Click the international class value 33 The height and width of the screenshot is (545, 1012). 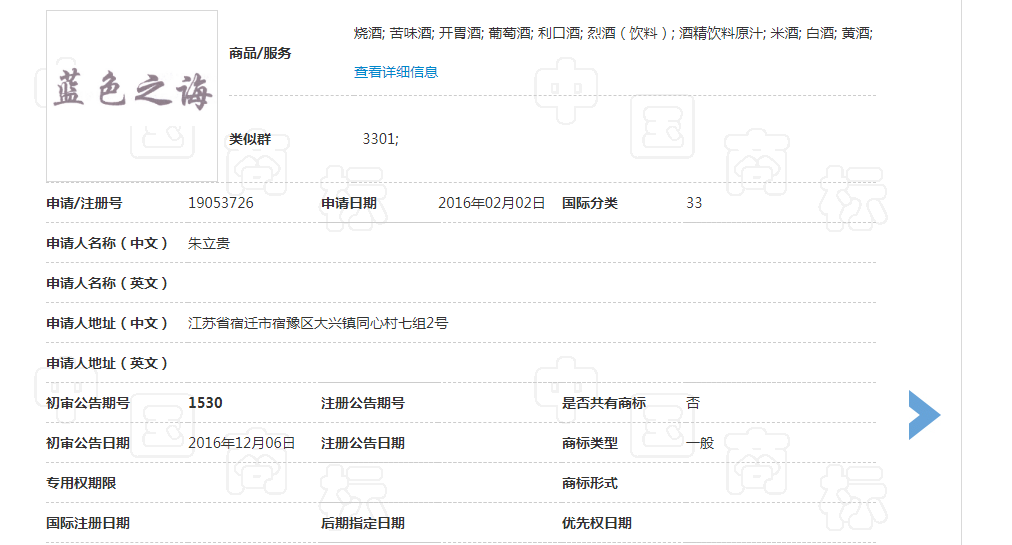(694, 203)
